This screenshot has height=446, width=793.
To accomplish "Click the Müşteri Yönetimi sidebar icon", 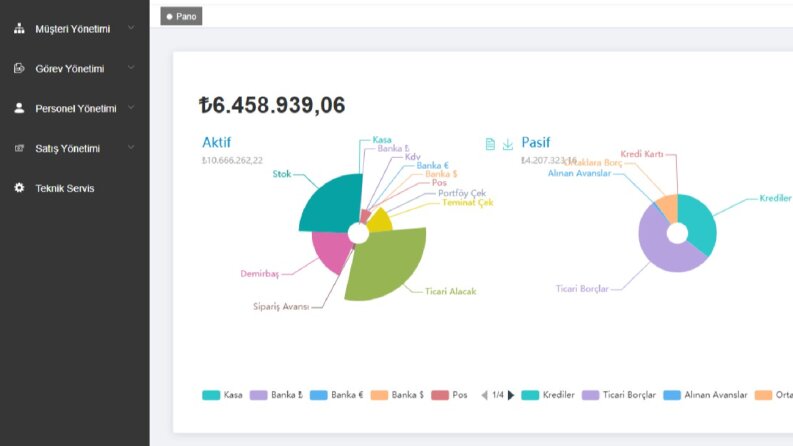I will tap(19, 28).
